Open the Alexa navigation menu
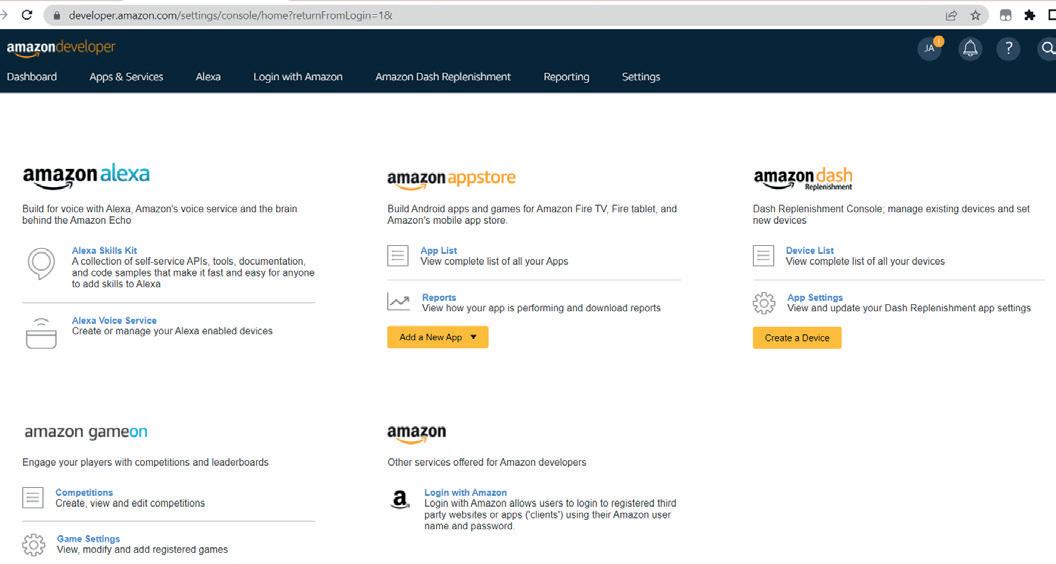The width and height of the screenshot is (1056, 564). (208, 77)
